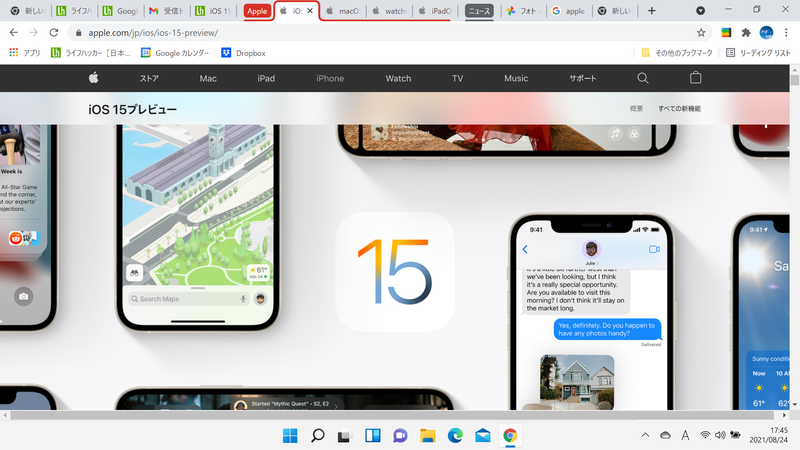The width and height of the screenshot is (800, 450).
Task: Open the アプリ bookmarks shortcut
Action: [x=24, y=53]
